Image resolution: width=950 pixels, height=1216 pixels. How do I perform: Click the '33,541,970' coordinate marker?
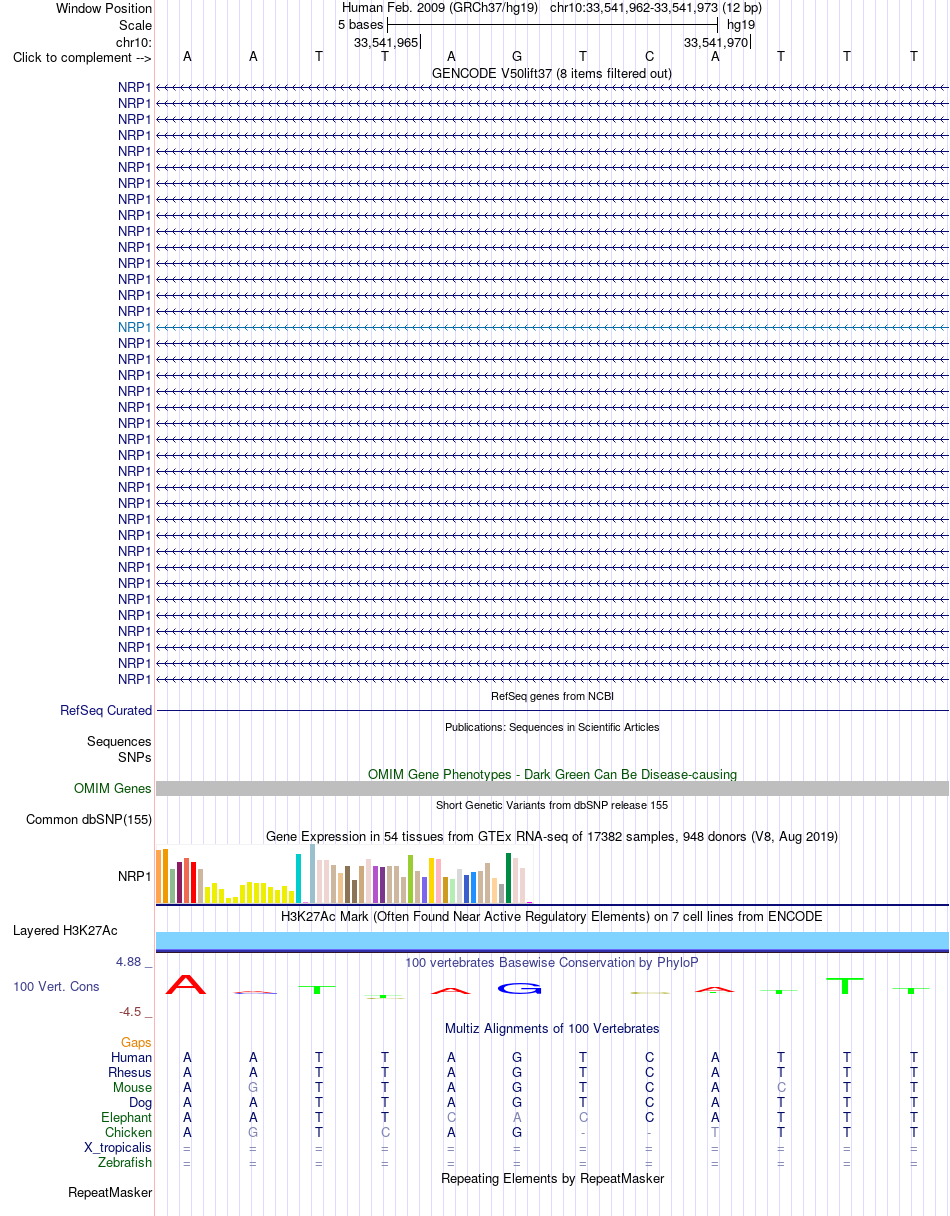point(716,42)
